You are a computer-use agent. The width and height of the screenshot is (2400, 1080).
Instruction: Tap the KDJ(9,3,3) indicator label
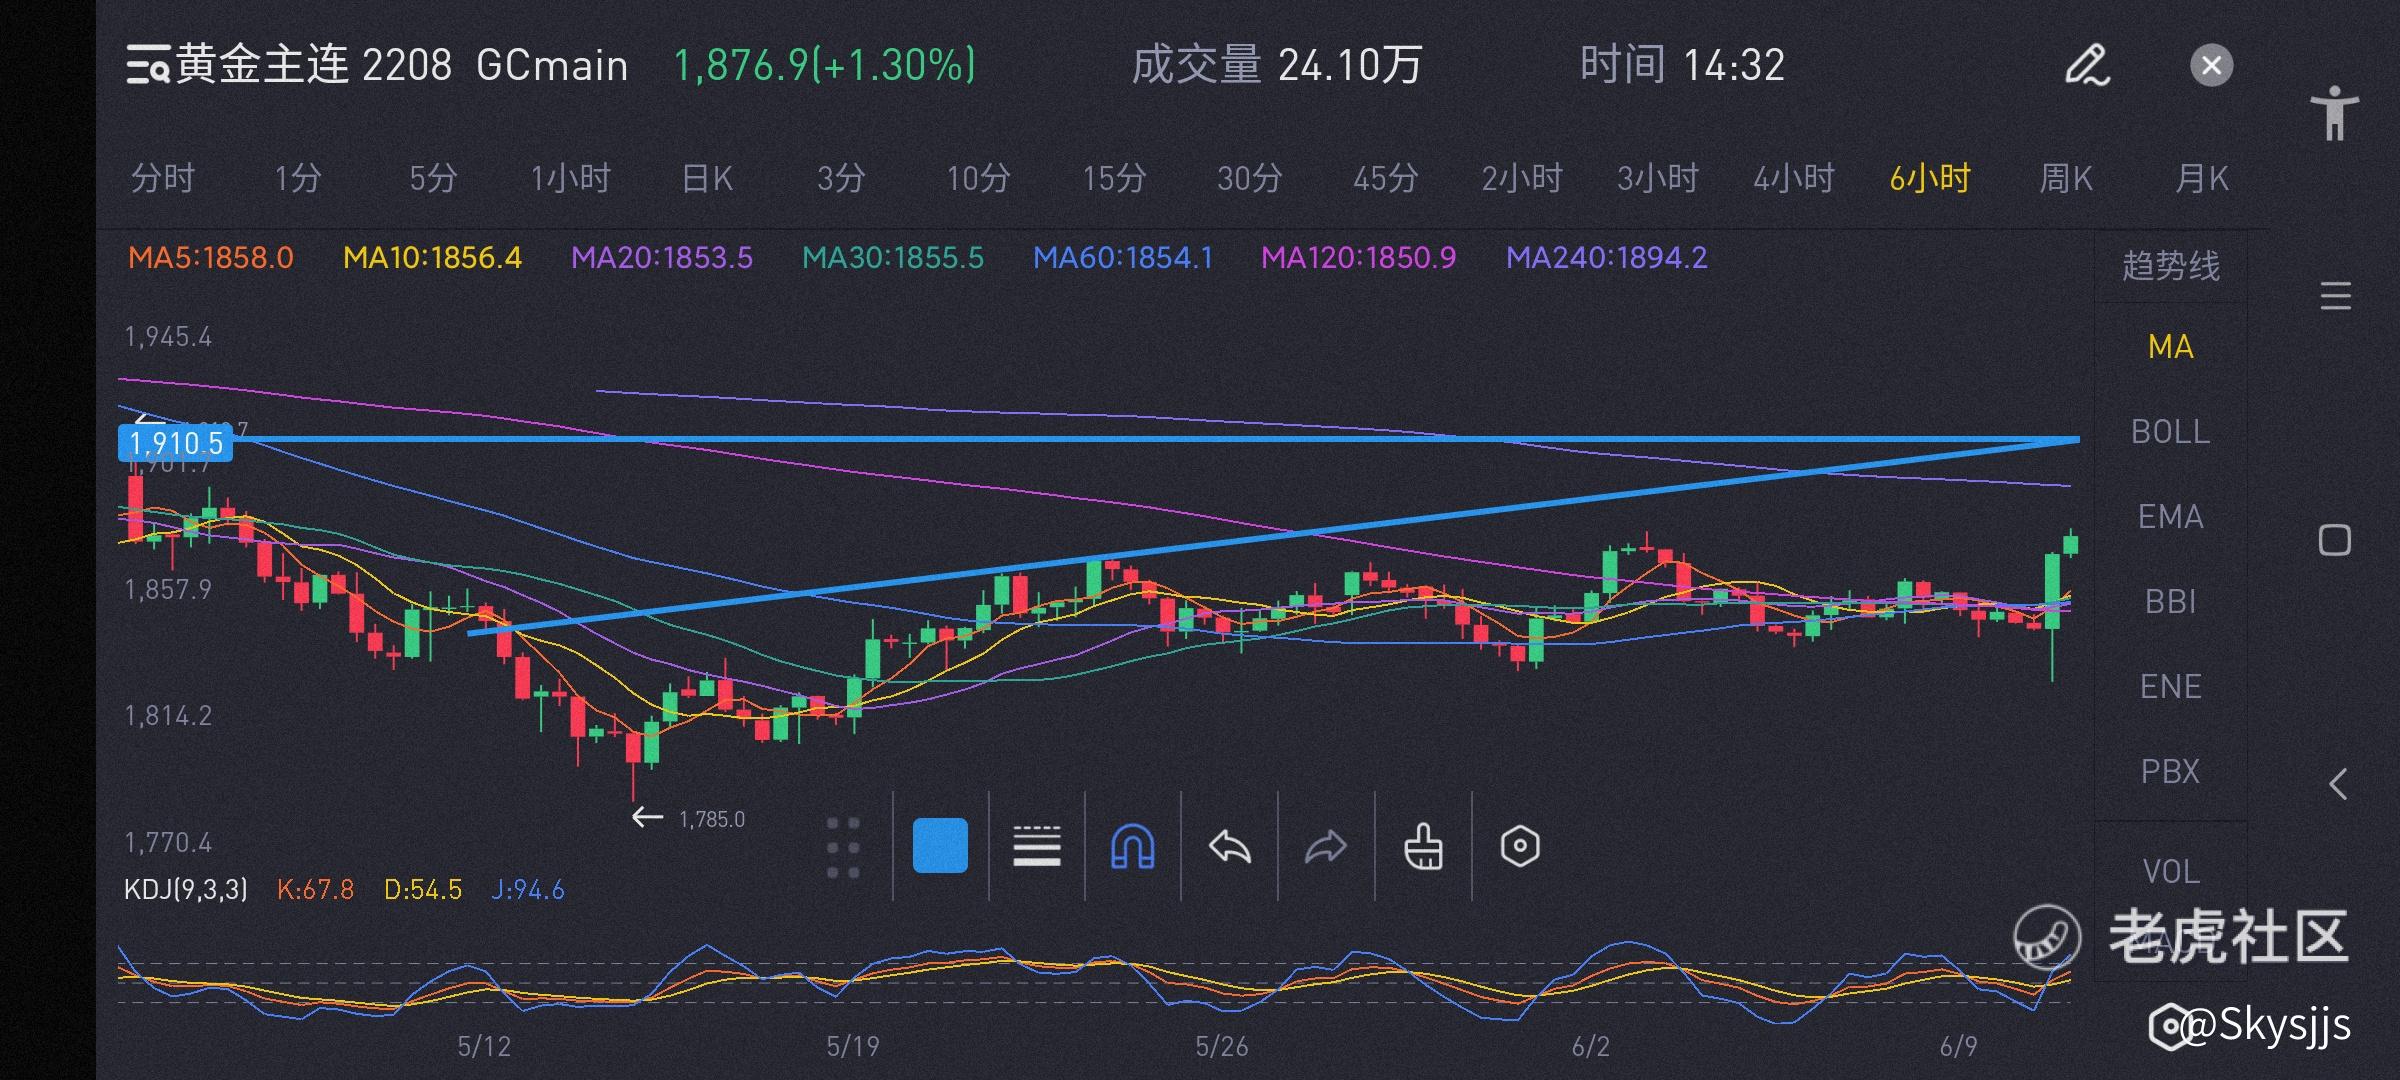(186, 890)
